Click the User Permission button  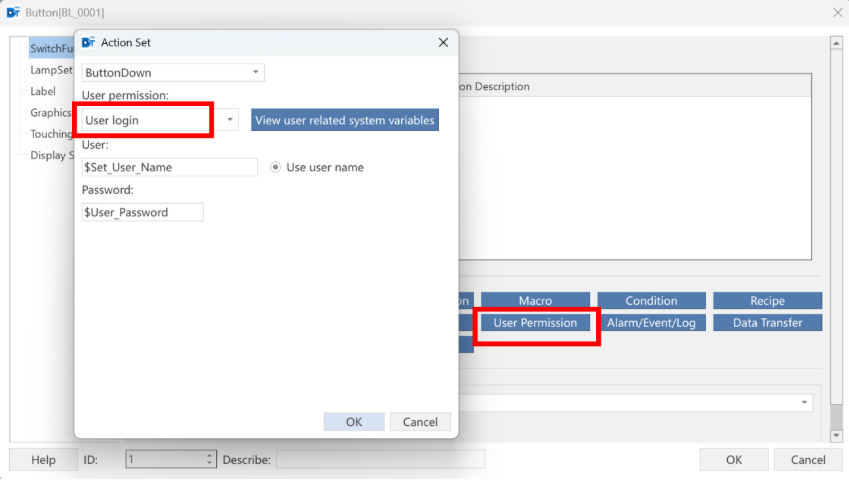(x=535, y=323)
